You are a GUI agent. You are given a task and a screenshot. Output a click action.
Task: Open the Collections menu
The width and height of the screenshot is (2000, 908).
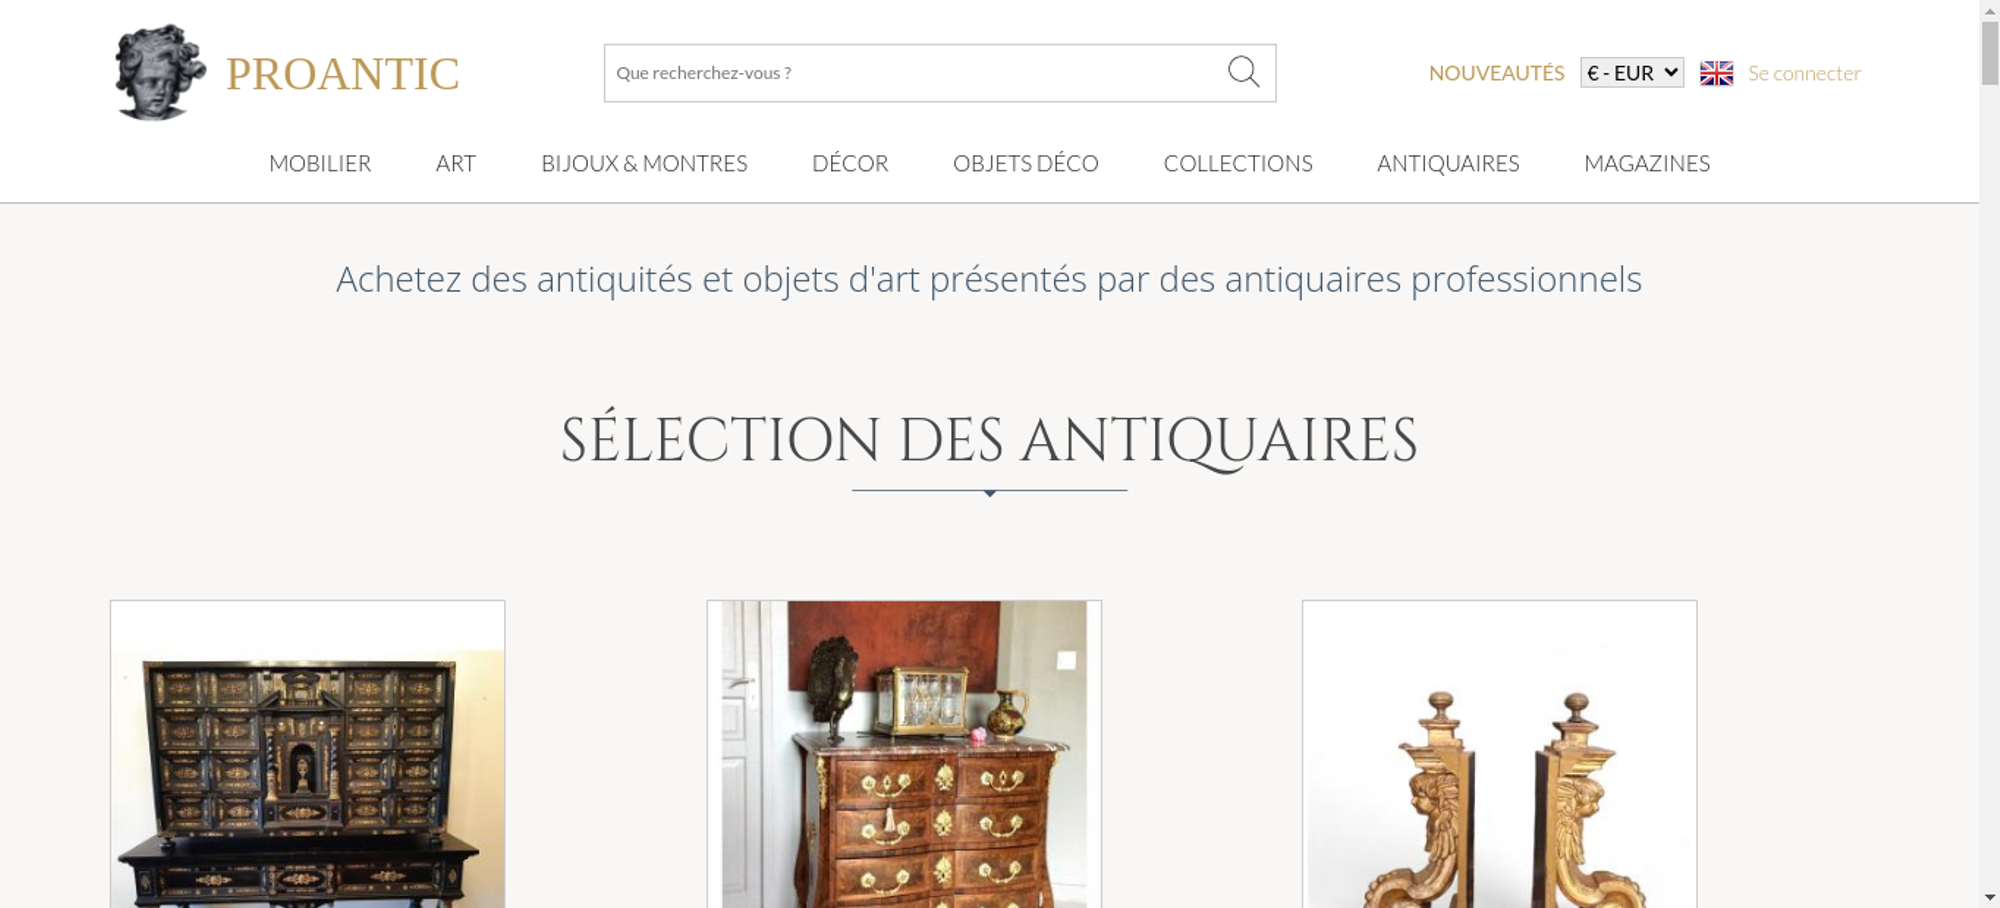coord(1238,163)
